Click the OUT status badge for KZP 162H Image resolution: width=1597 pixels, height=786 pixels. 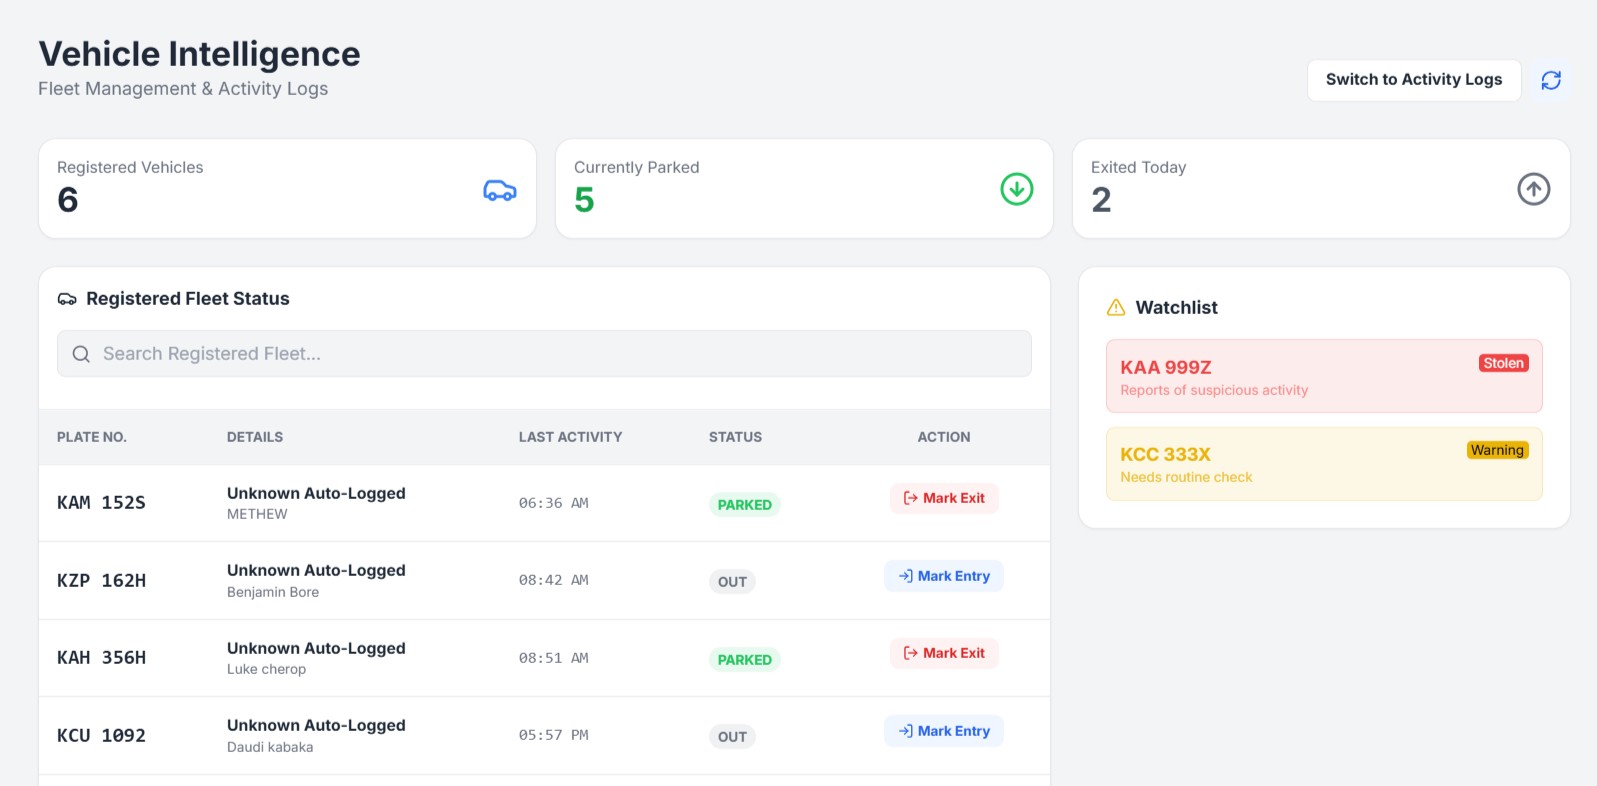tap(732, 582)
